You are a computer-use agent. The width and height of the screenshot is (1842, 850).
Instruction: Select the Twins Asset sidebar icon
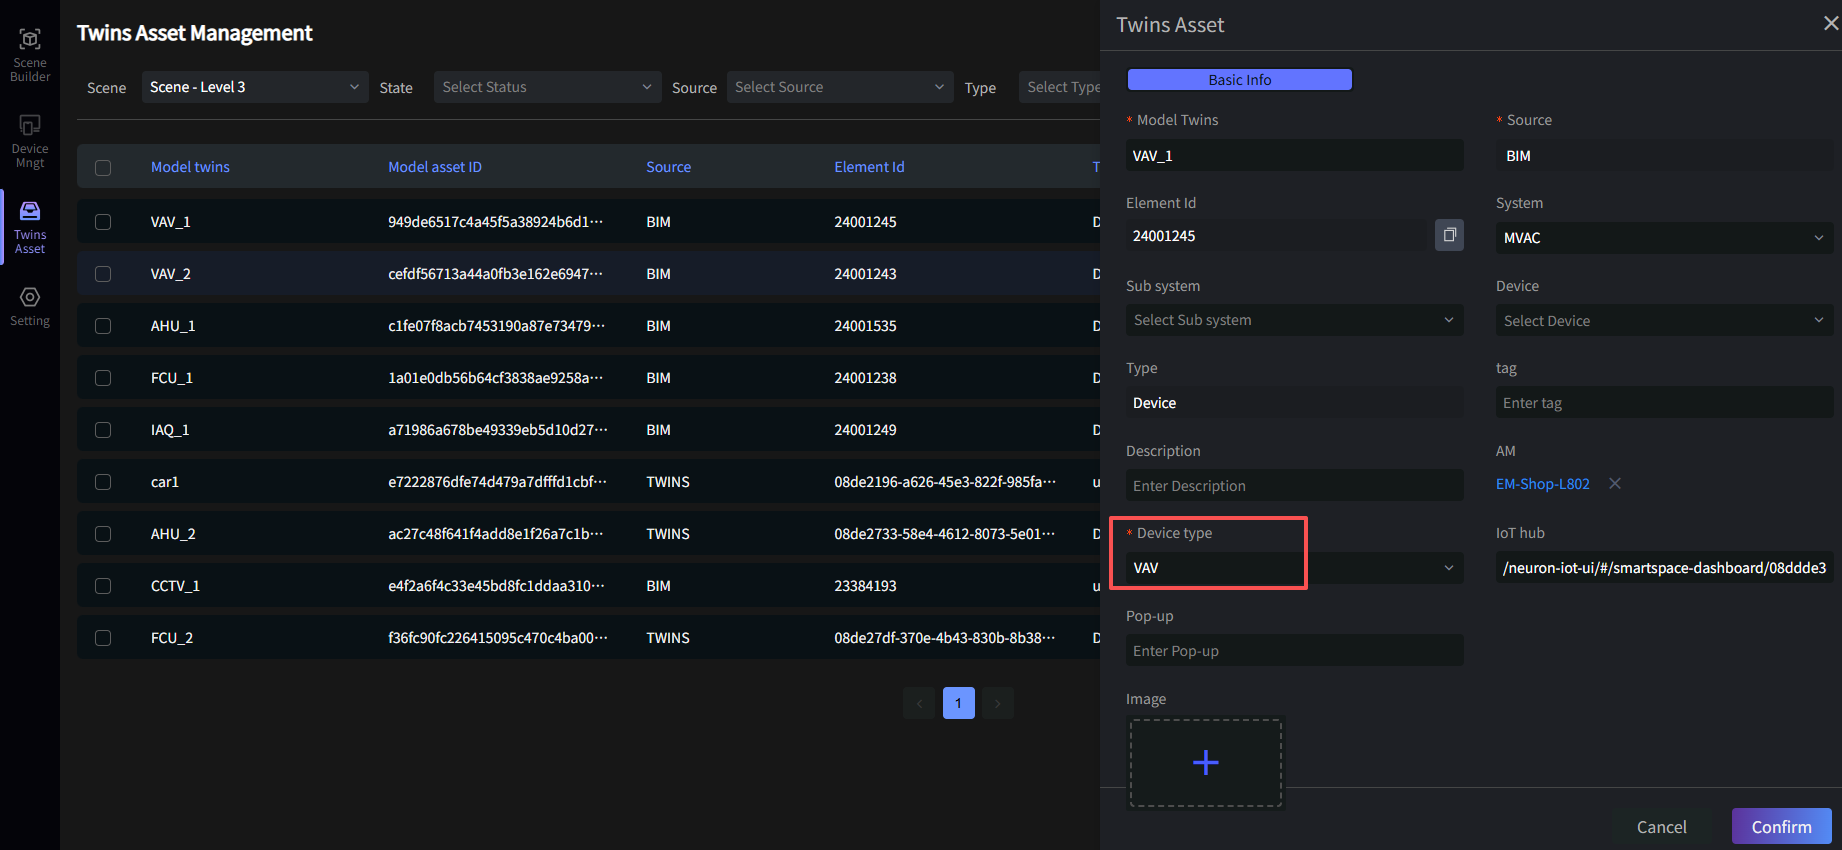click(30, 226)
